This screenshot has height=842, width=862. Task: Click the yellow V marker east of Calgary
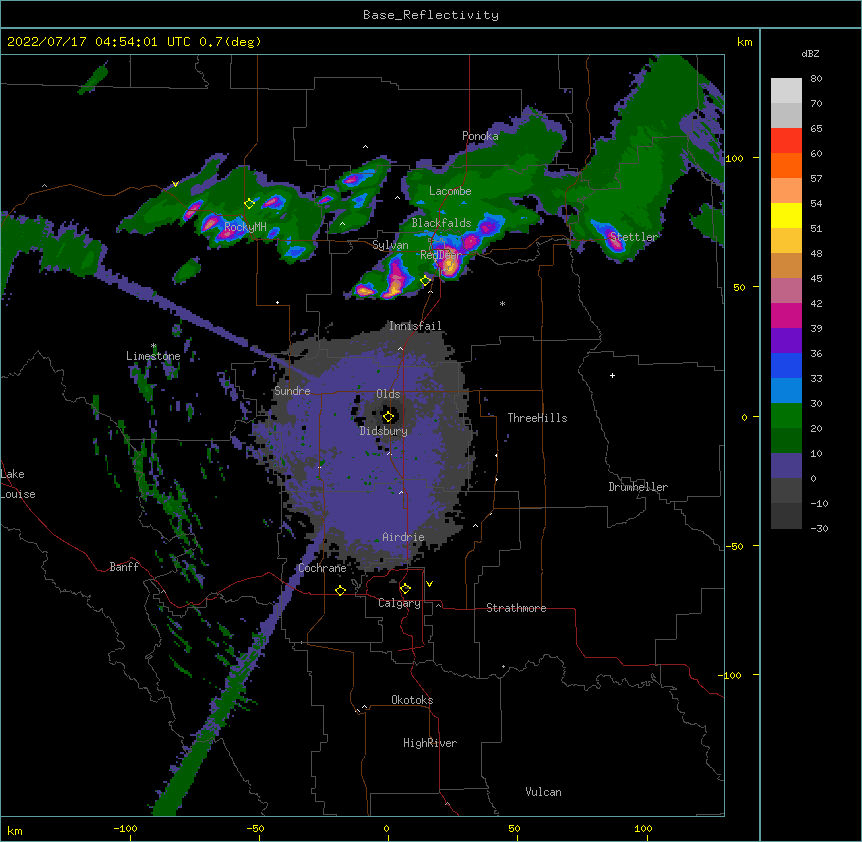[429, 584]
